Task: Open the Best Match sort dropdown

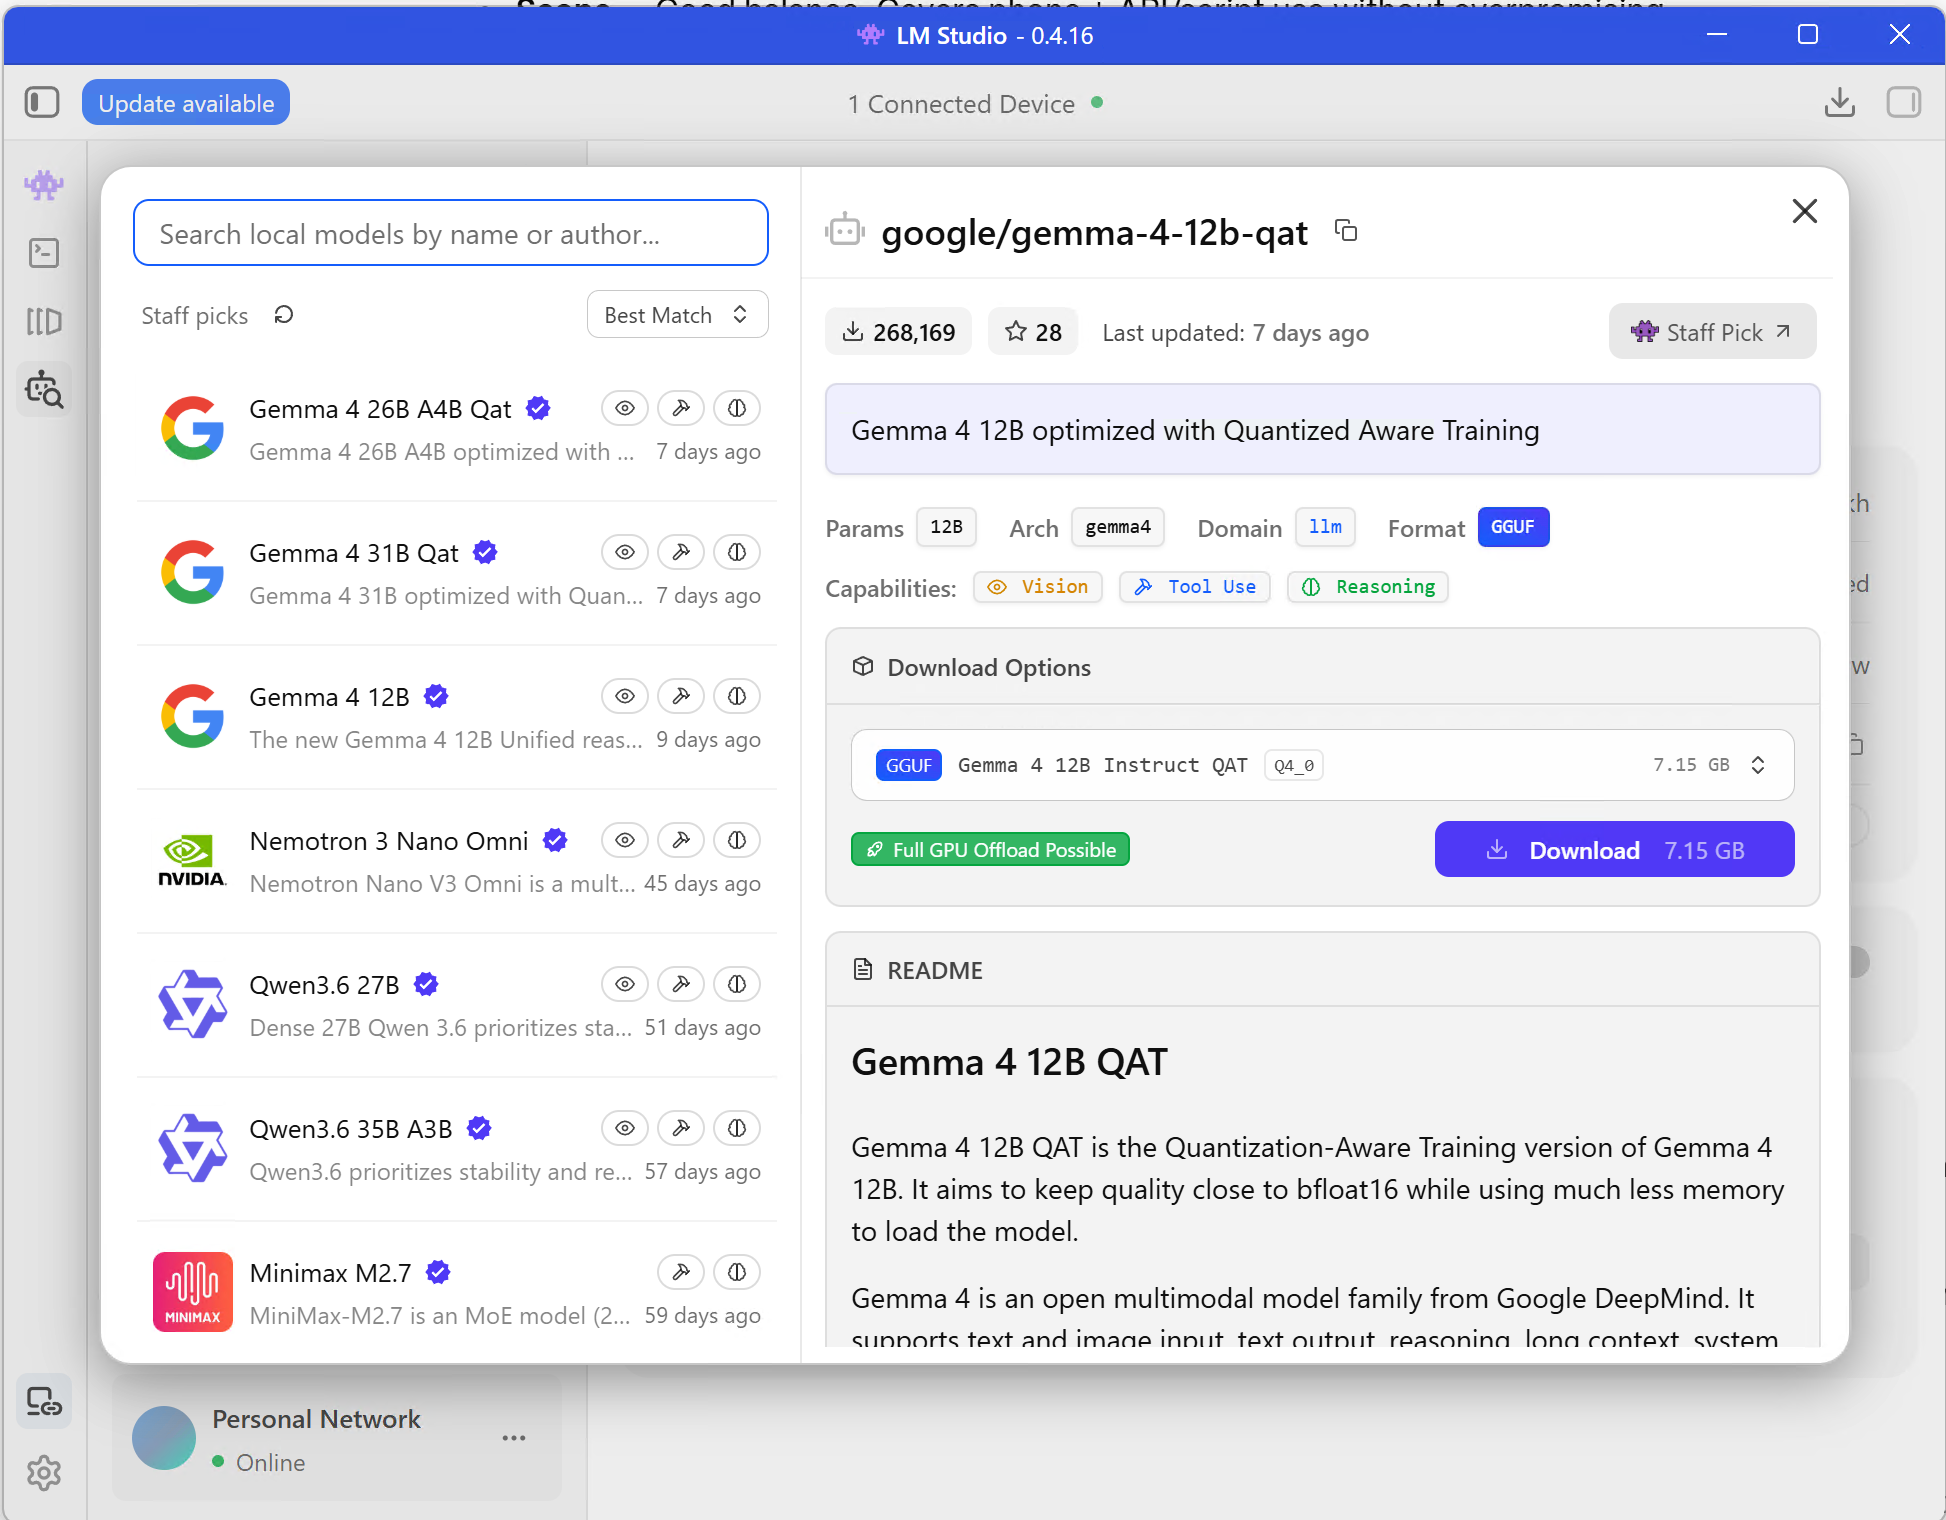Action: 677,315
